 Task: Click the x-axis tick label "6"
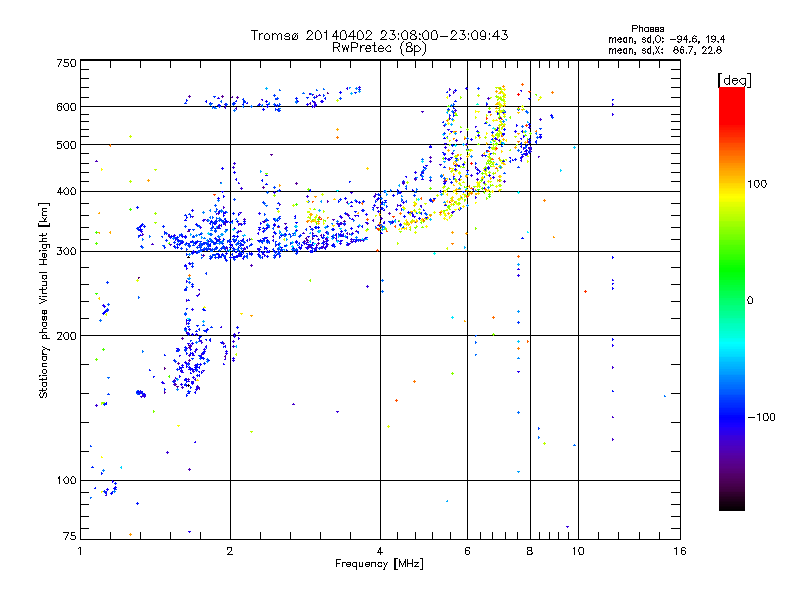[467, 551]
